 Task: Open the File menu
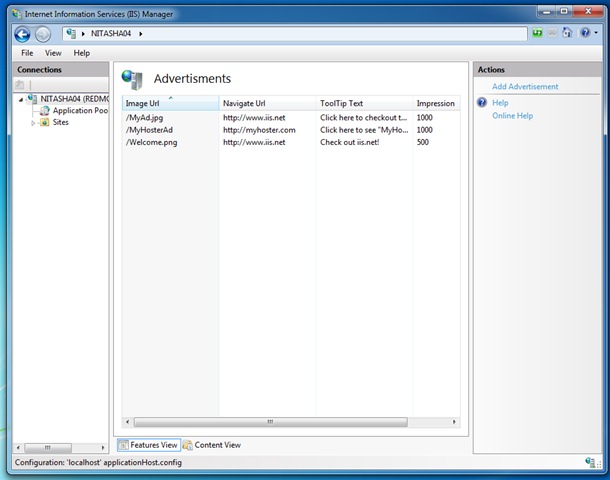click(x=27, y=53)
